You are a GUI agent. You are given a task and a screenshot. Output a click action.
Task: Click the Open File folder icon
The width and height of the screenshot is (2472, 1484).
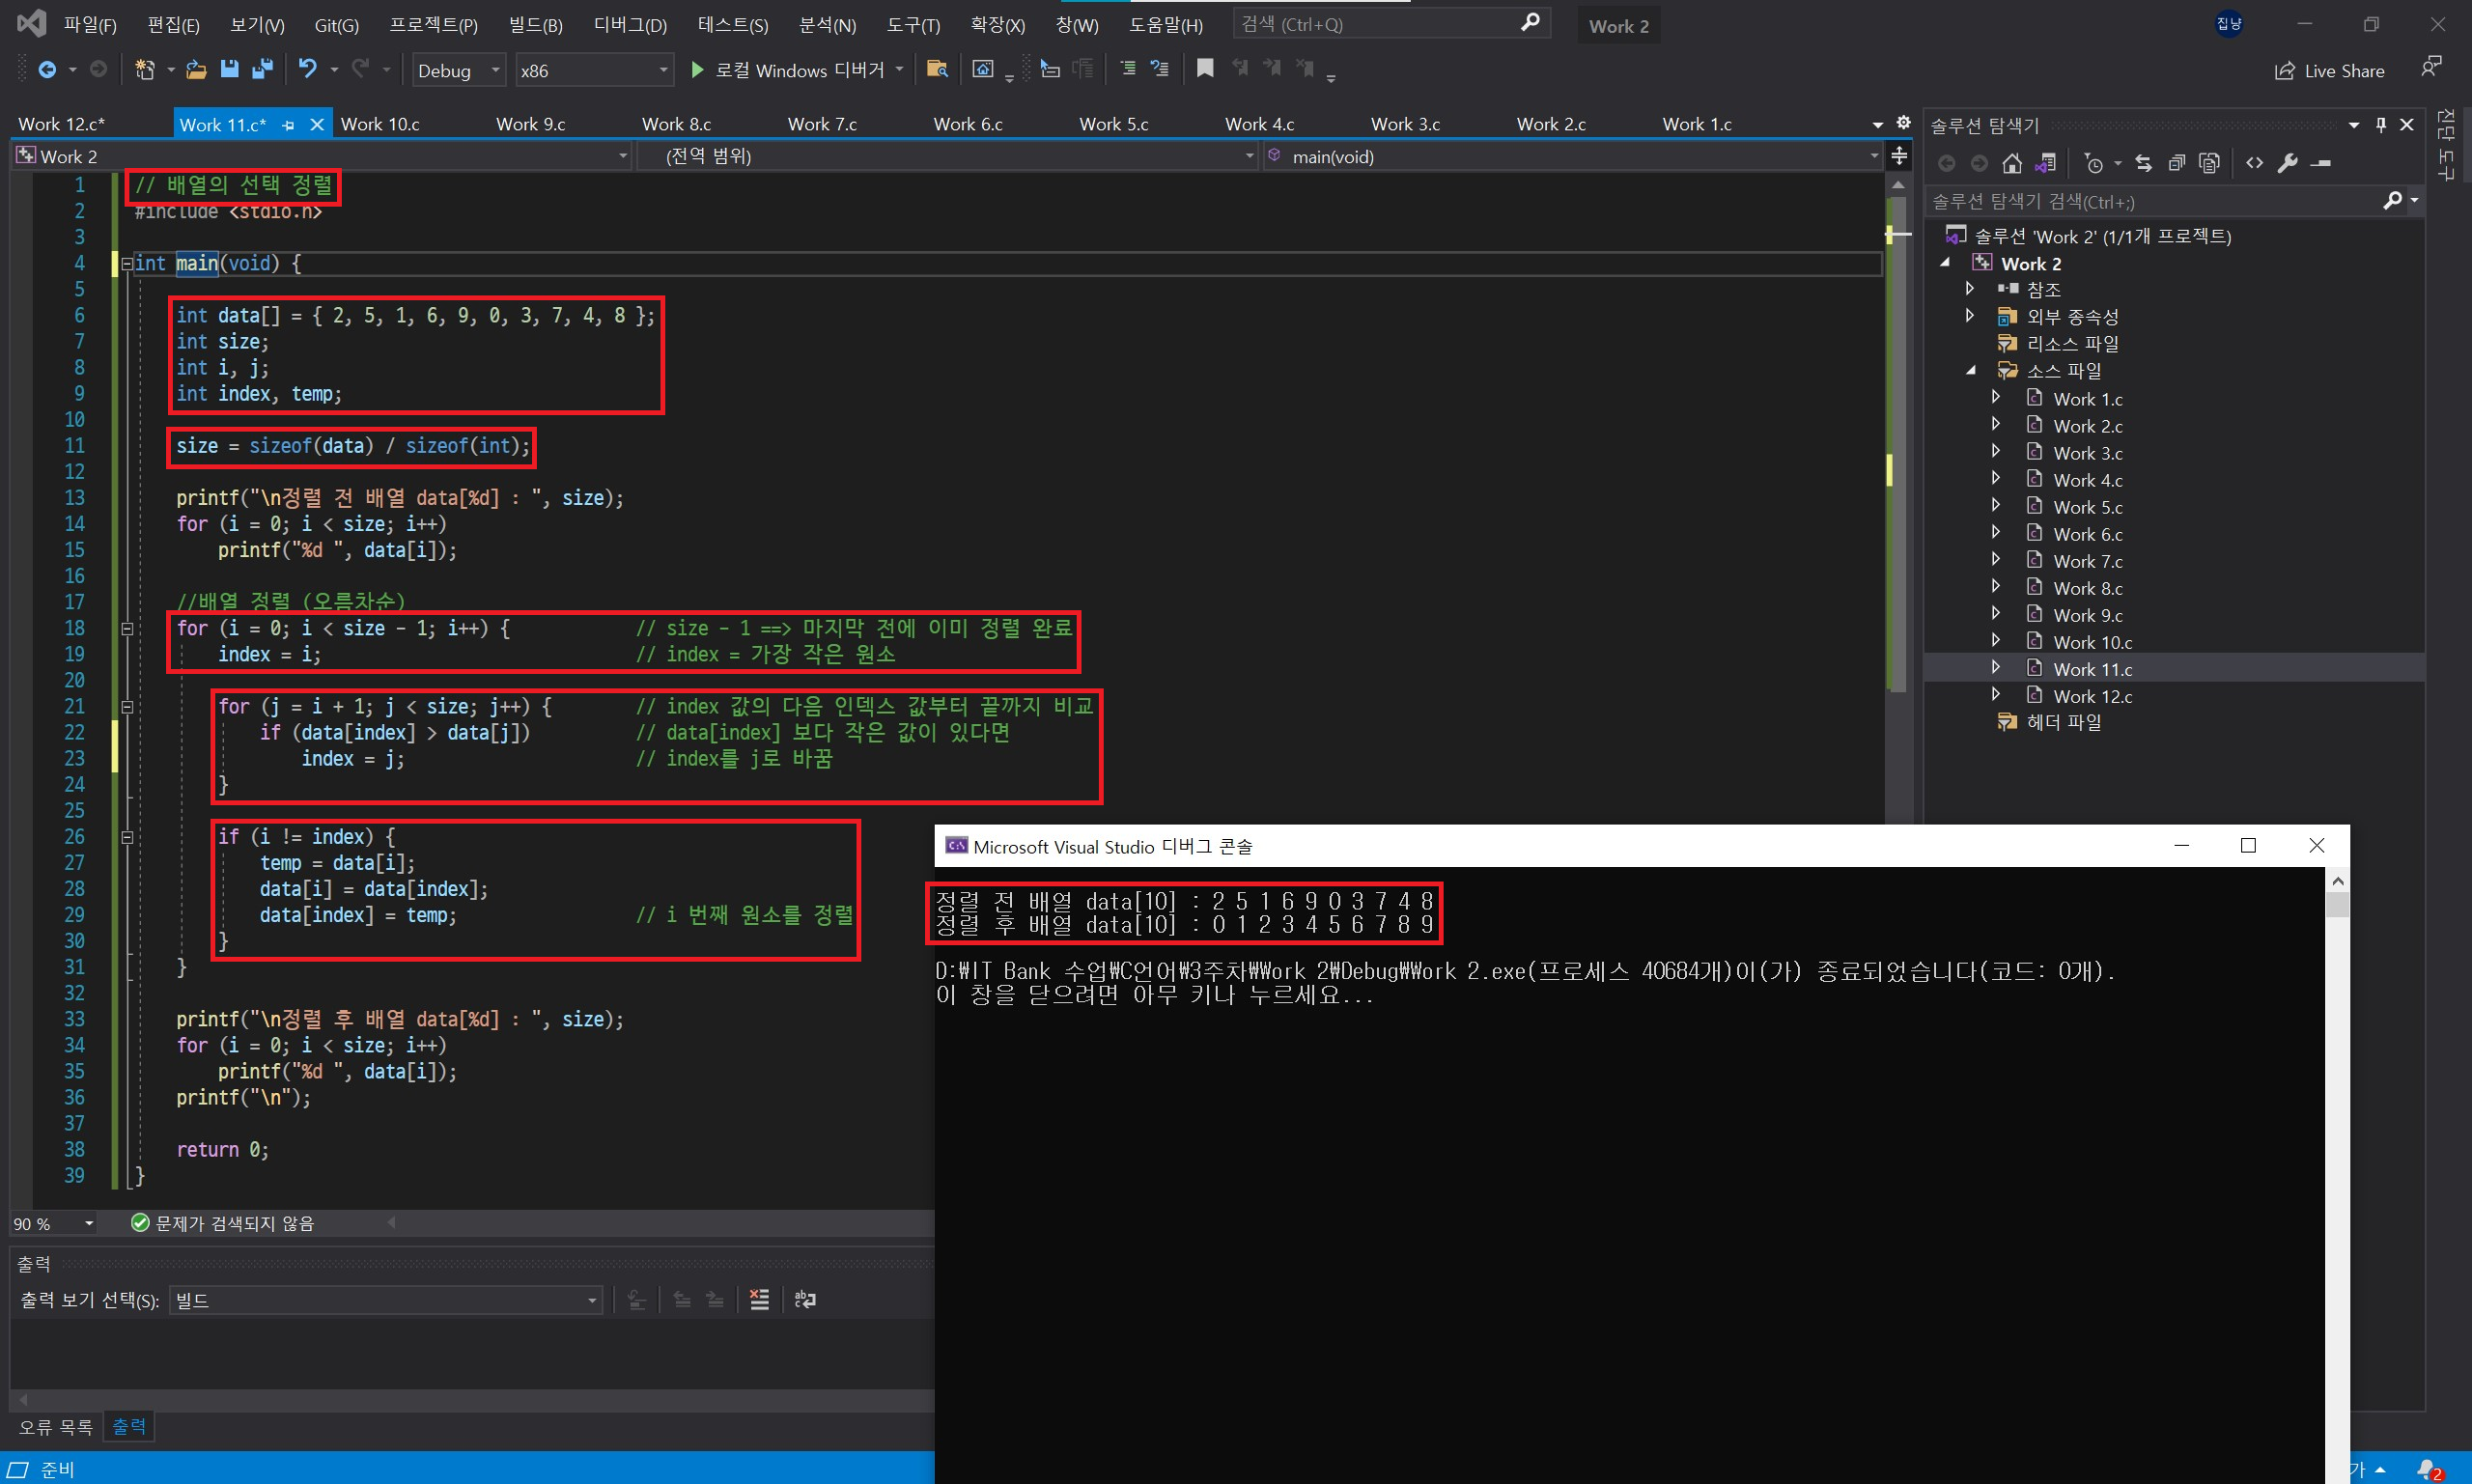point(196,69)
